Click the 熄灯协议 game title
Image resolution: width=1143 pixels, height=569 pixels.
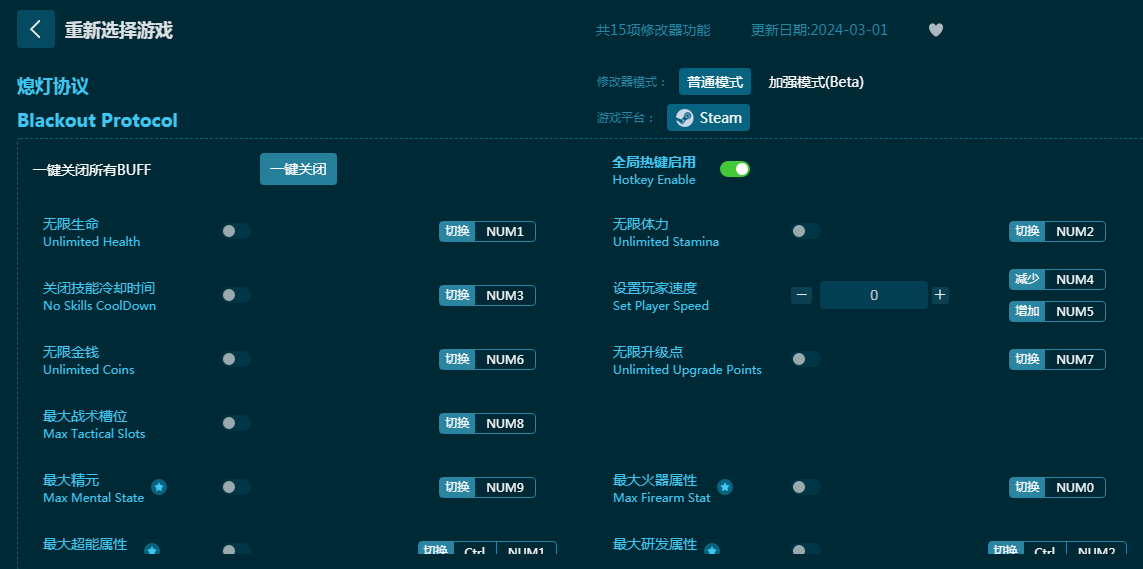[53, 86]
